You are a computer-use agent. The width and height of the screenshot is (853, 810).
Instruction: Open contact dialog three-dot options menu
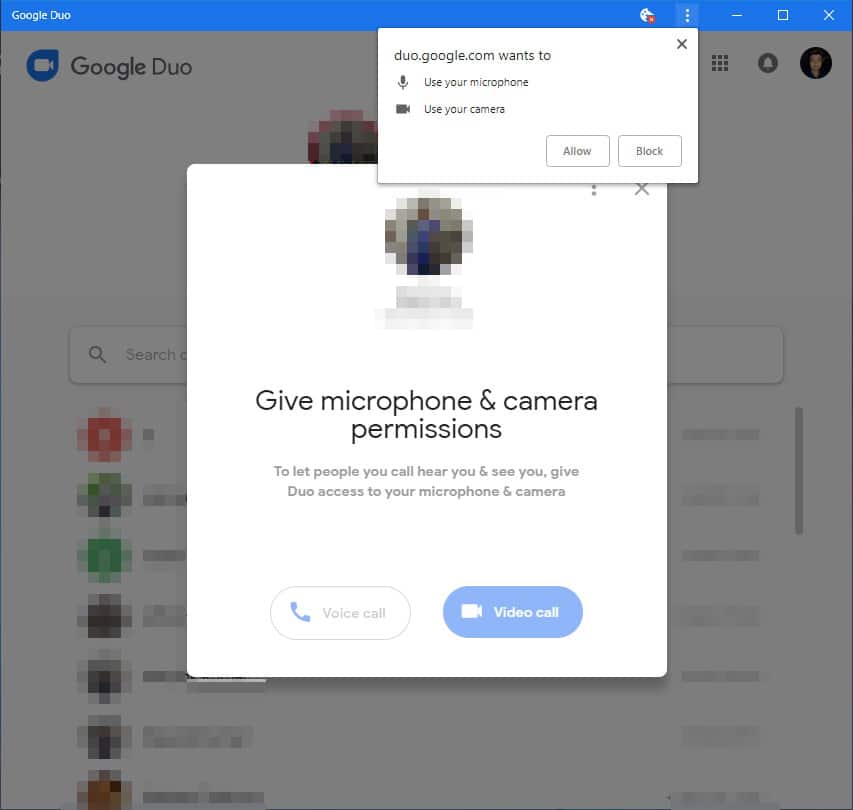coord(594,190)
